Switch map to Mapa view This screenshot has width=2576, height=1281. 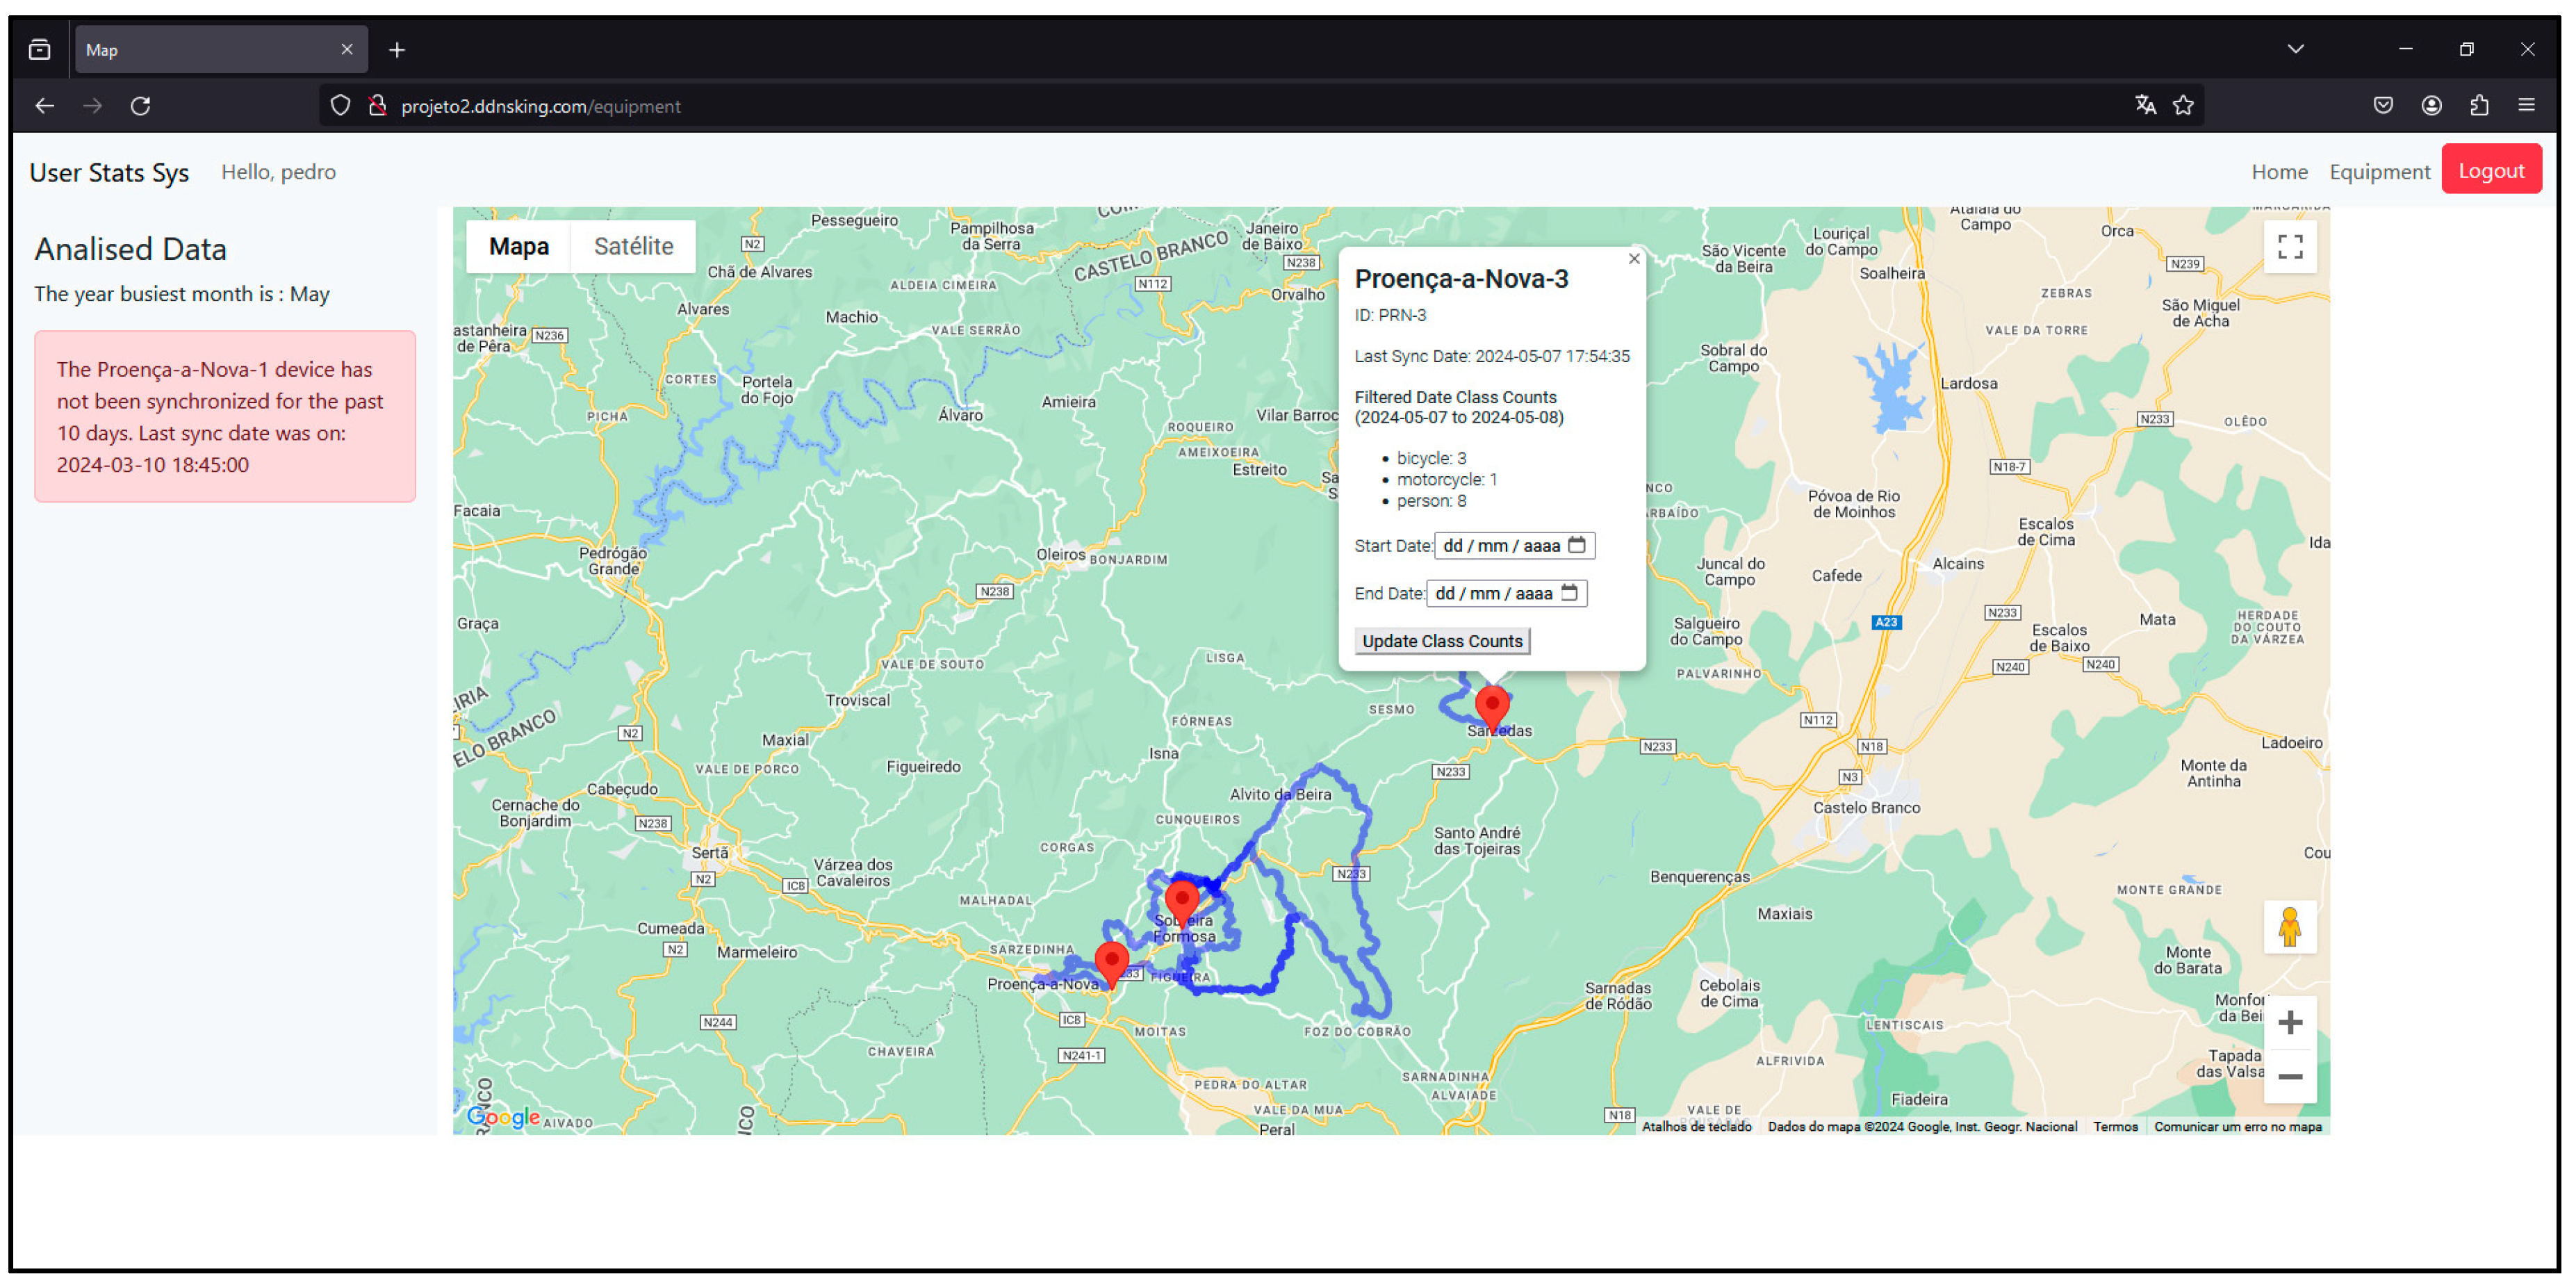pyautogui.click(x=518, y=246)
